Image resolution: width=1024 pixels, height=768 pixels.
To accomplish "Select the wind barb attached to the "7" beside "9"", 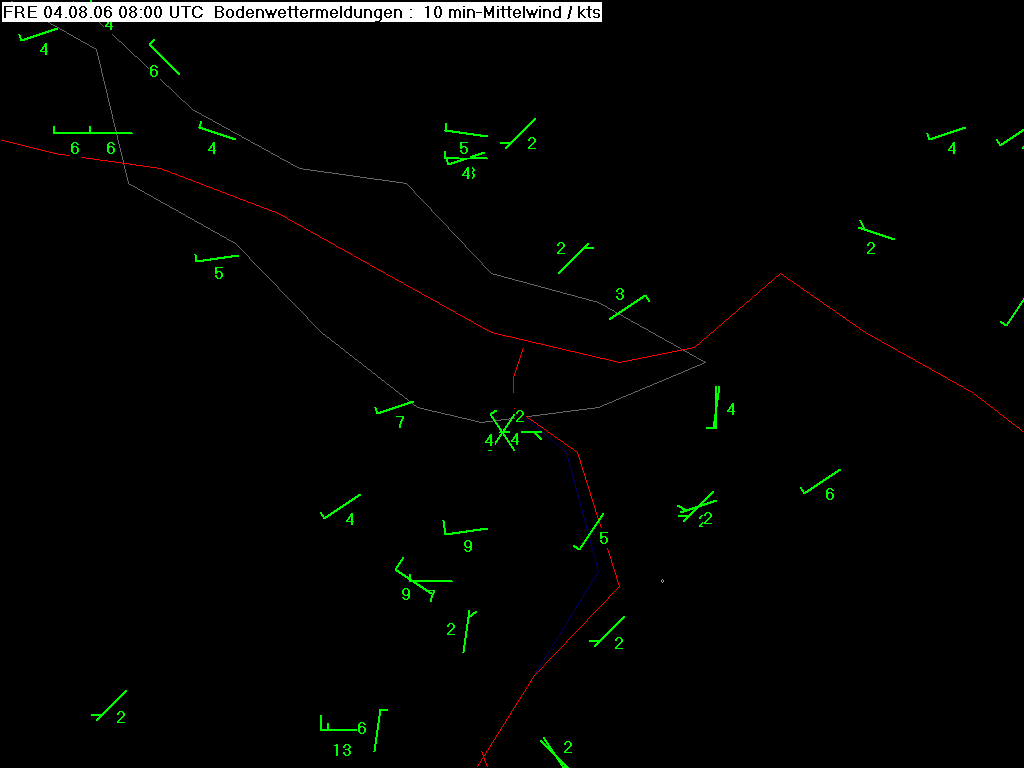I will coord(431,580).
